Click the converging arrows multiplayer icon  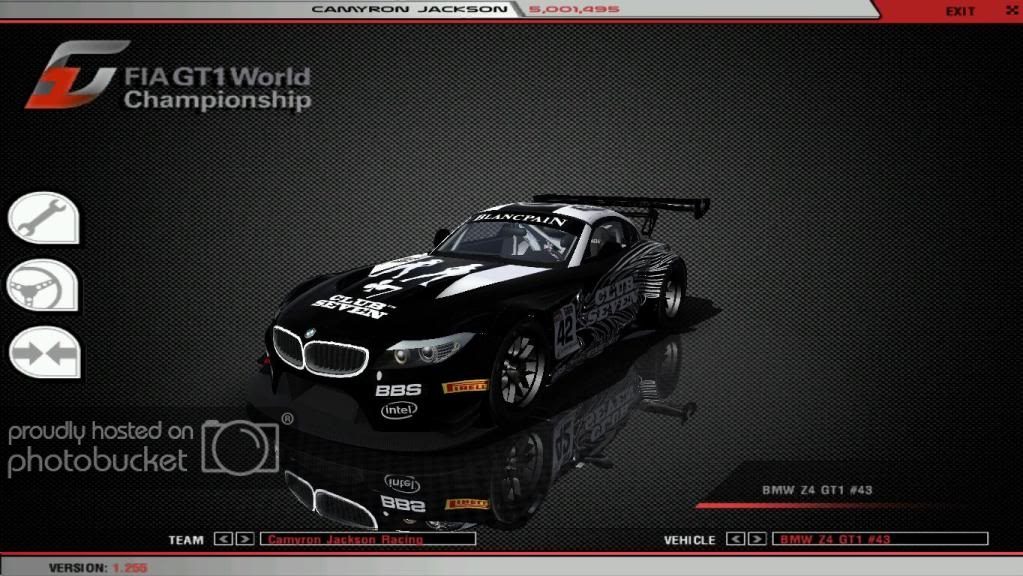point(45,352)
